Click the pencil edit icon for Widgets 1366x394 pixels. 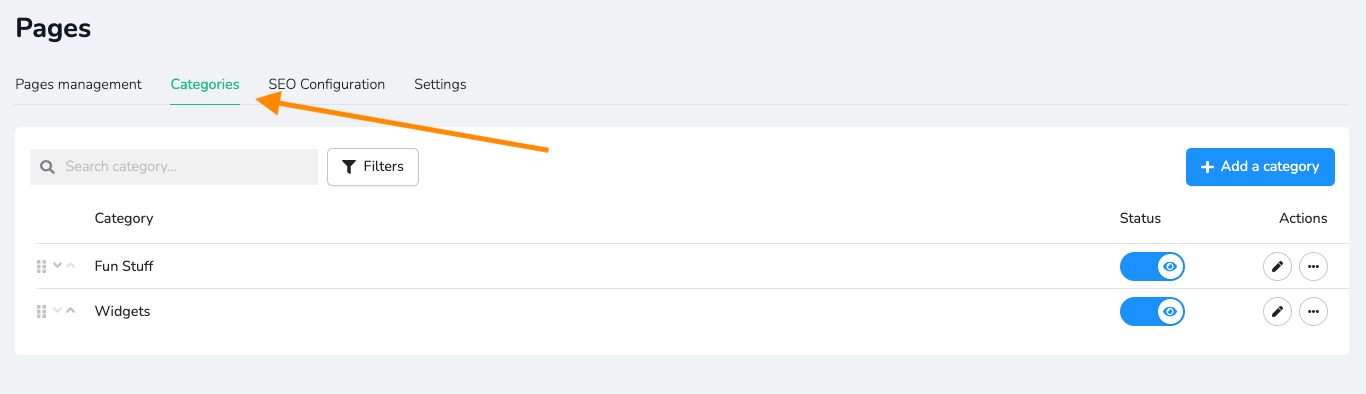(x=1277, y=311)
